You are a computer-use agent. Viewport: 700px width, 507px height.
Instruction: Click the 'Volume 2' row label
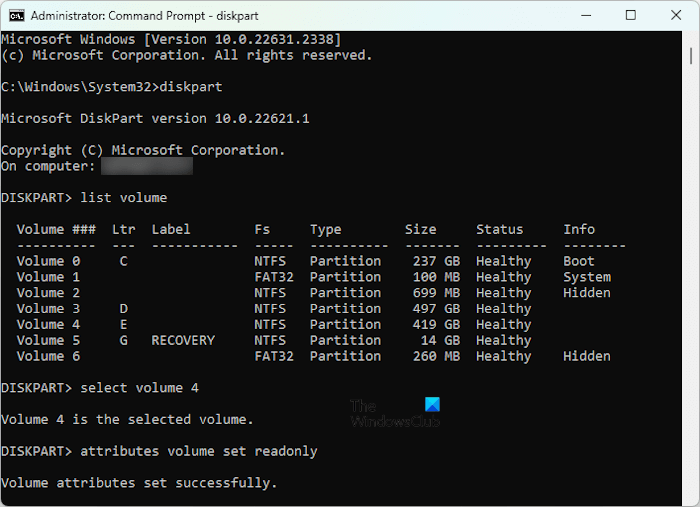pyautogui.click(x=49, y=293)
